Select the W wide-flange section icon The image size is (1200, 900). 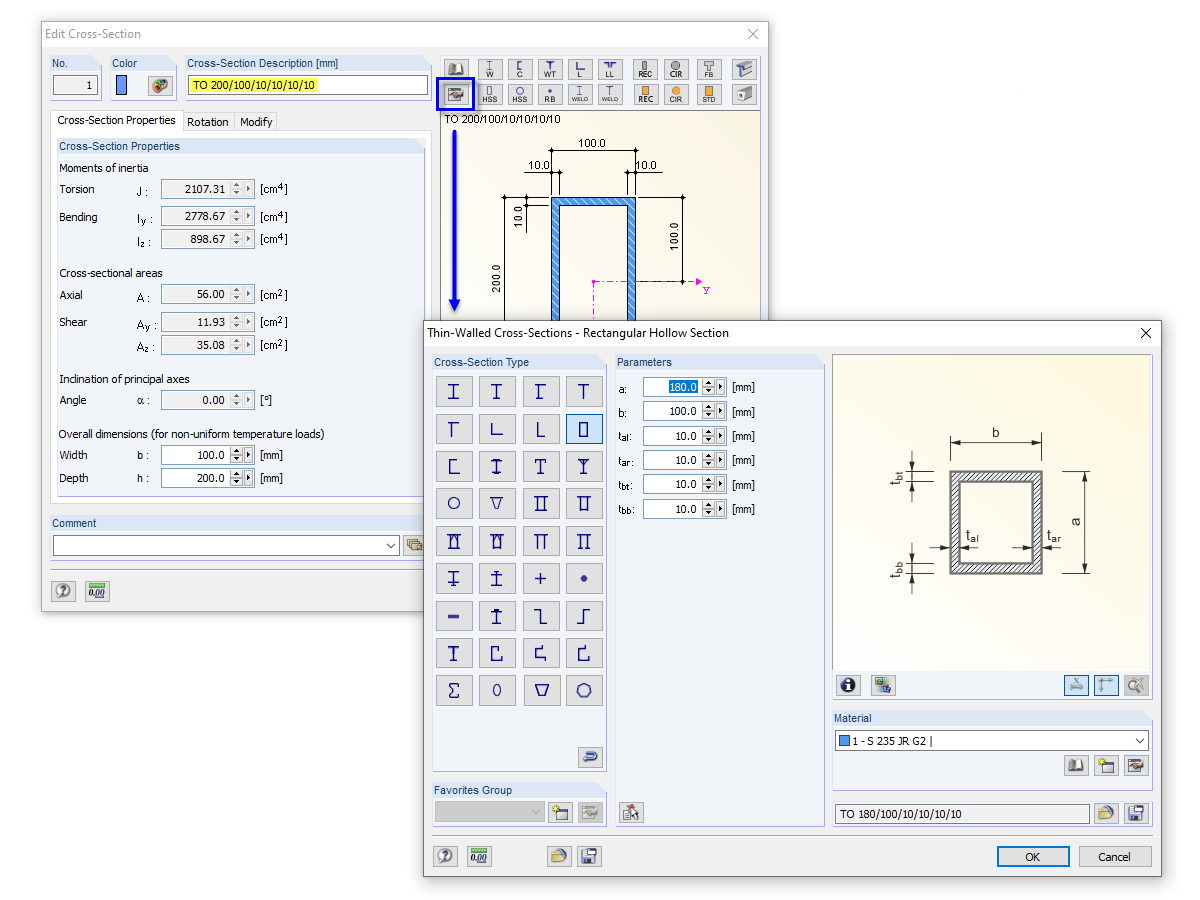(x=489, y=70)
